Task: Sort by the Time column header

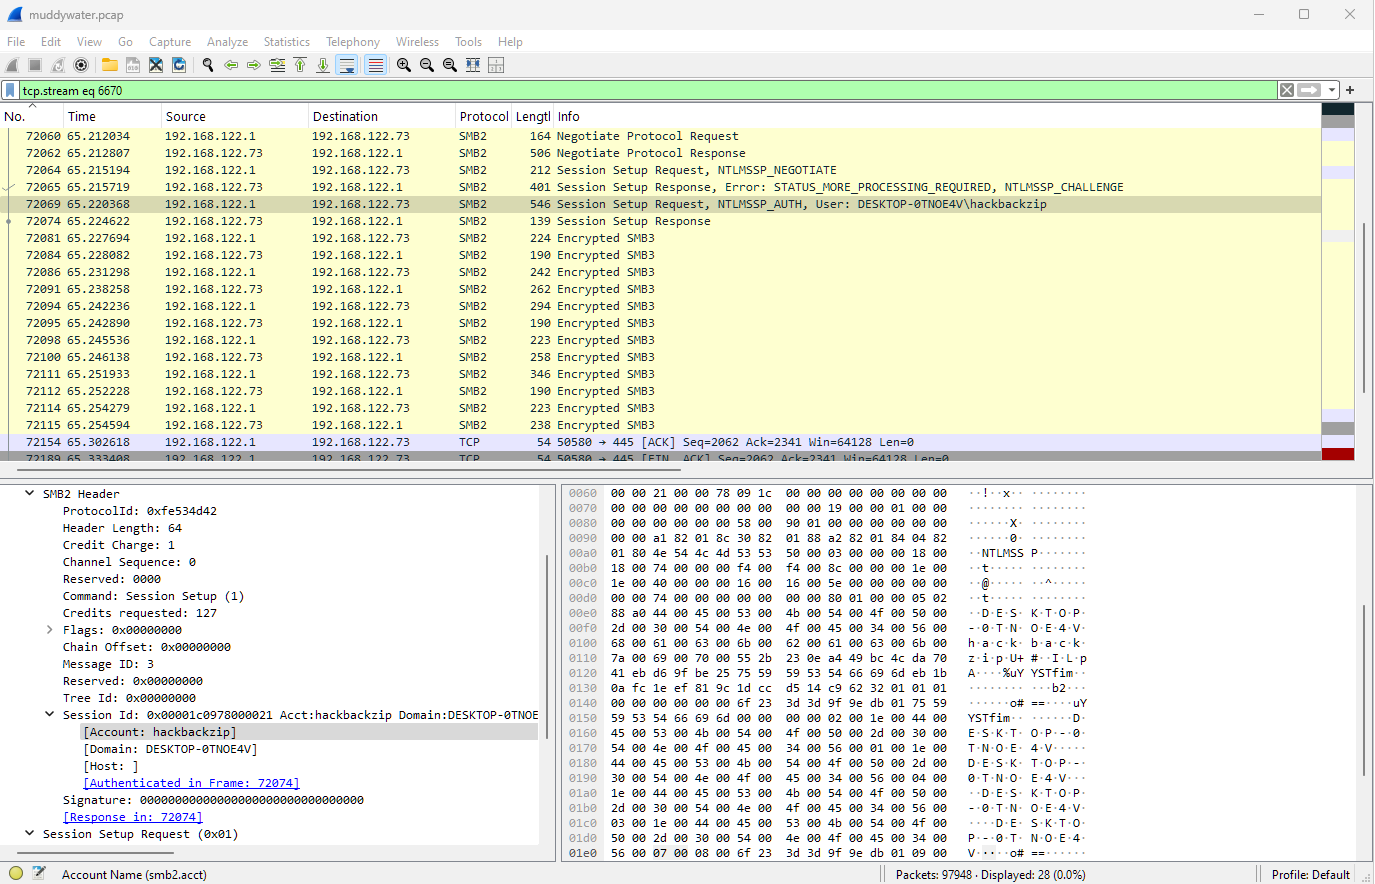Action: pyautogui.click(x=113, y=117)
